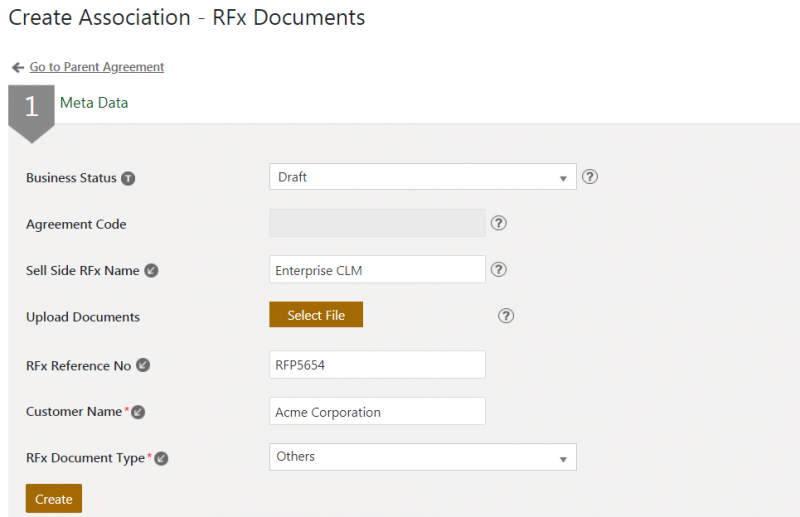Click the T icon next to Business Status label
The image size is (800, 517).
128,178
